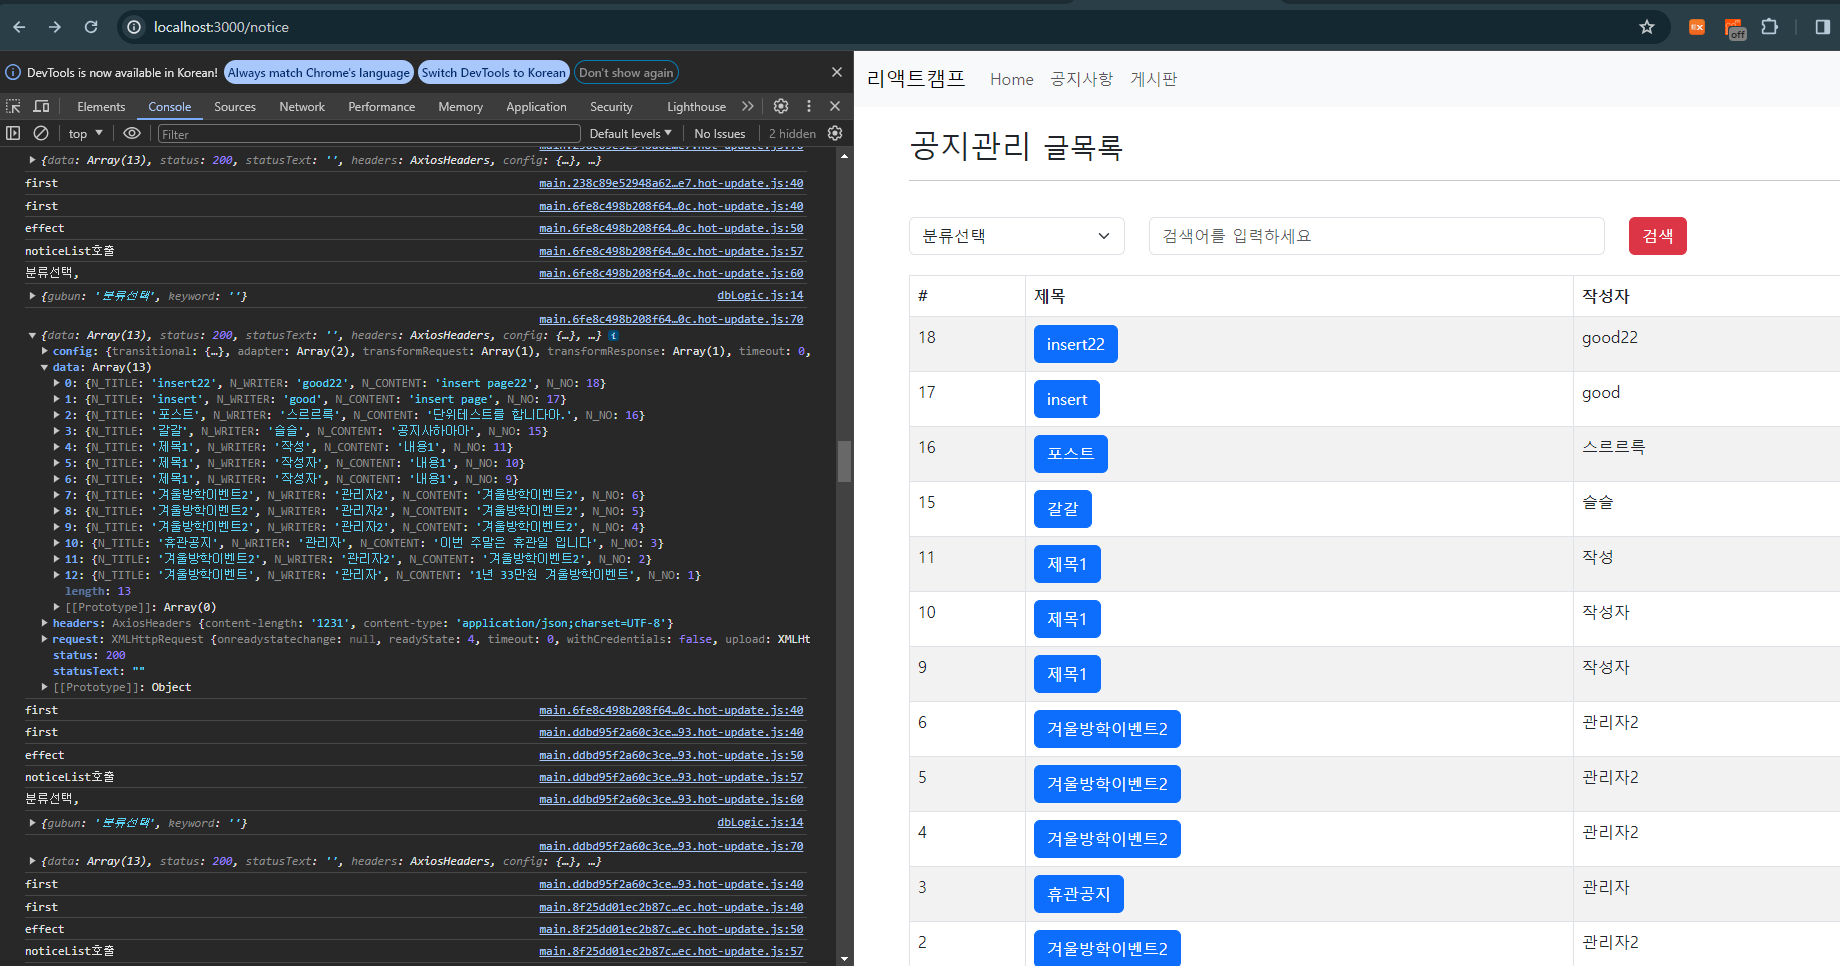This screenshot has height=966, width=1840.
Task: Open the DevTools three-dot customize menu
Action: [809, 106]
